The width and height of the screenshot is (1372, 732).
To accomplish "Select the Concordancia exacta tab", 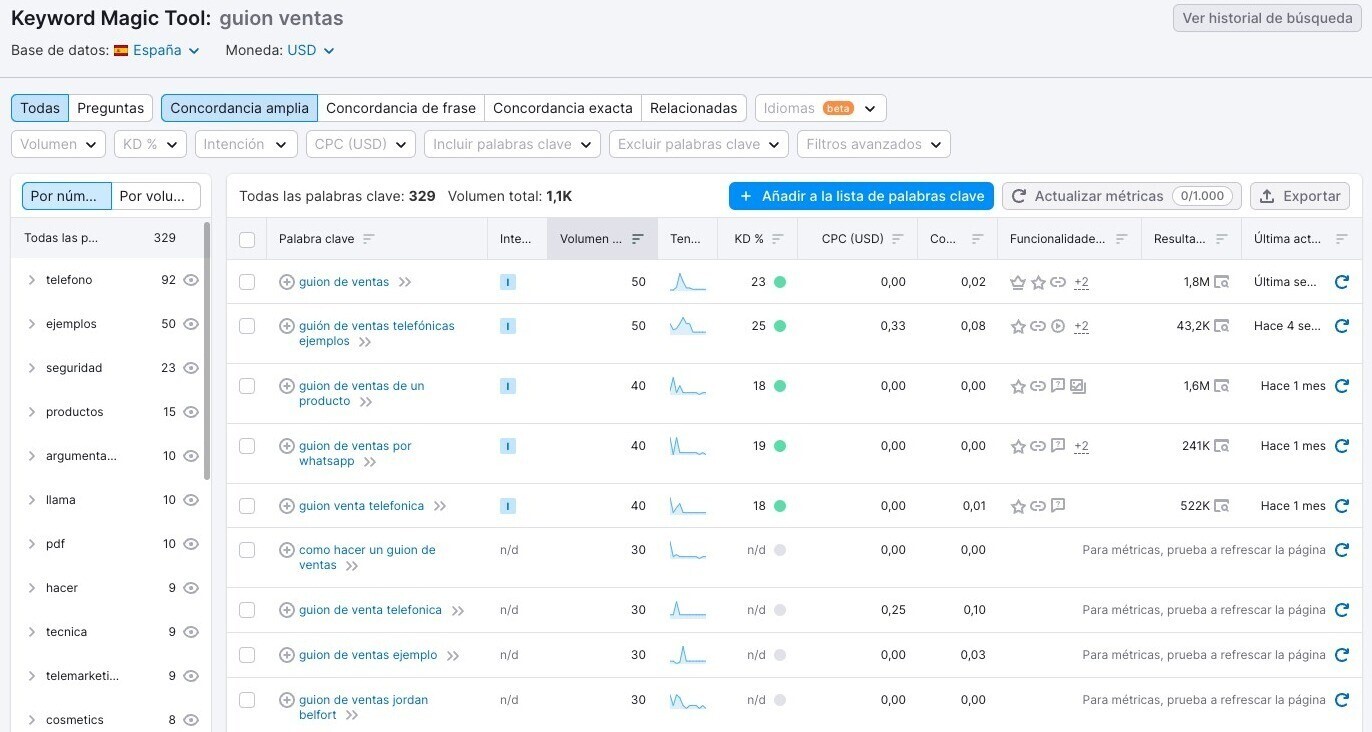I will [x=562, y=107].
